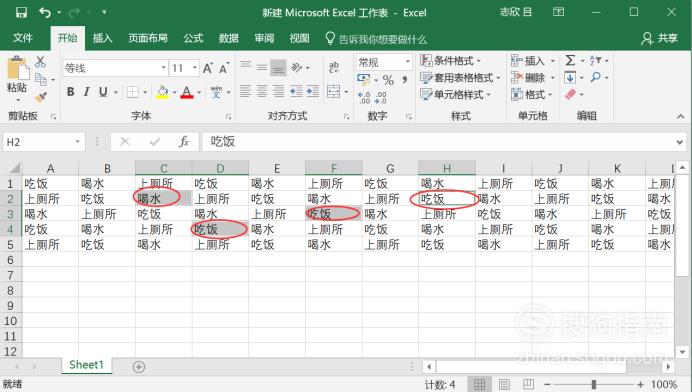Switch to the 公式 Formulas tab
Image resolution: width=692 pixels, height=392 pixels.
(193, 38)
